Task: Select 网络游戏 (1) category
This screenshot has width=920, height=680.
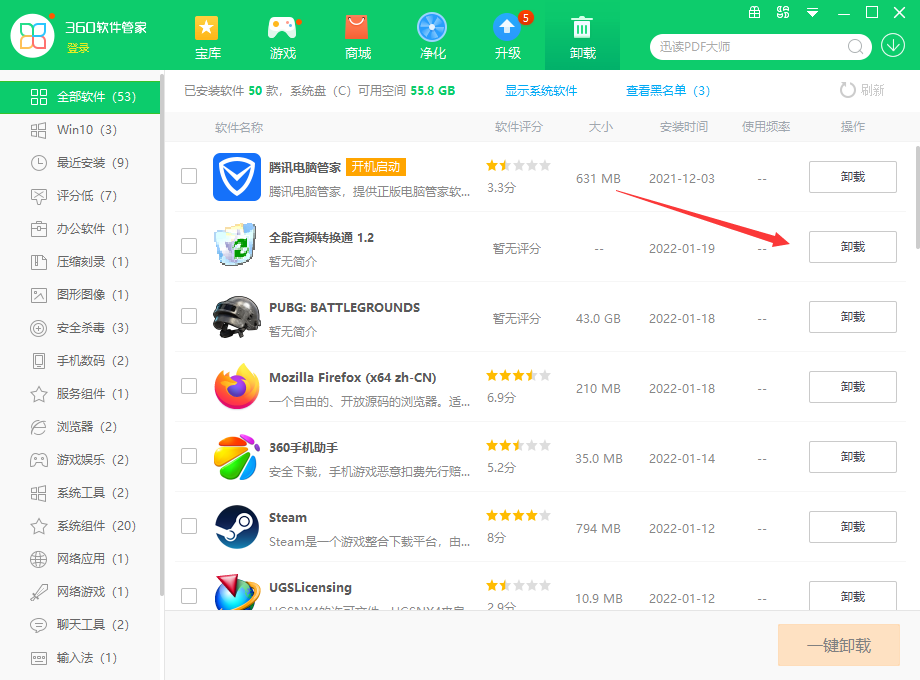Action: click(80, 592)
